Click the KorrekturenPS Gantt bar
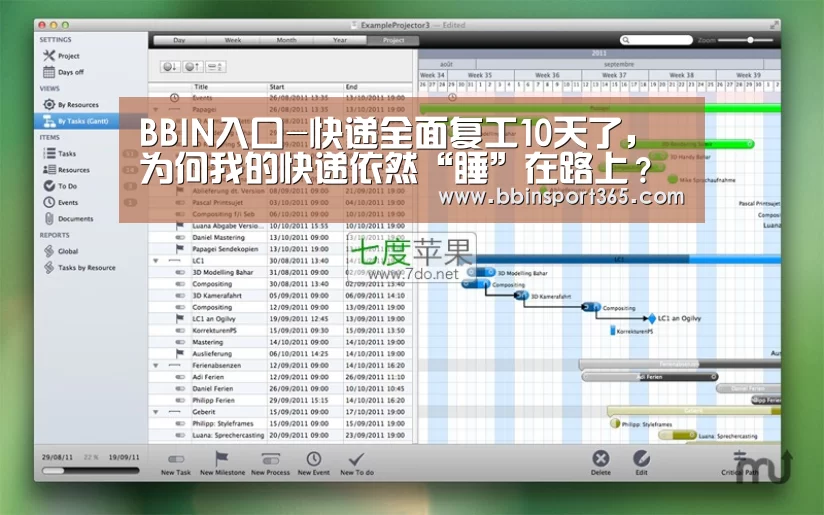The height and width of the screenshot is (515, 824). point(612,331)
